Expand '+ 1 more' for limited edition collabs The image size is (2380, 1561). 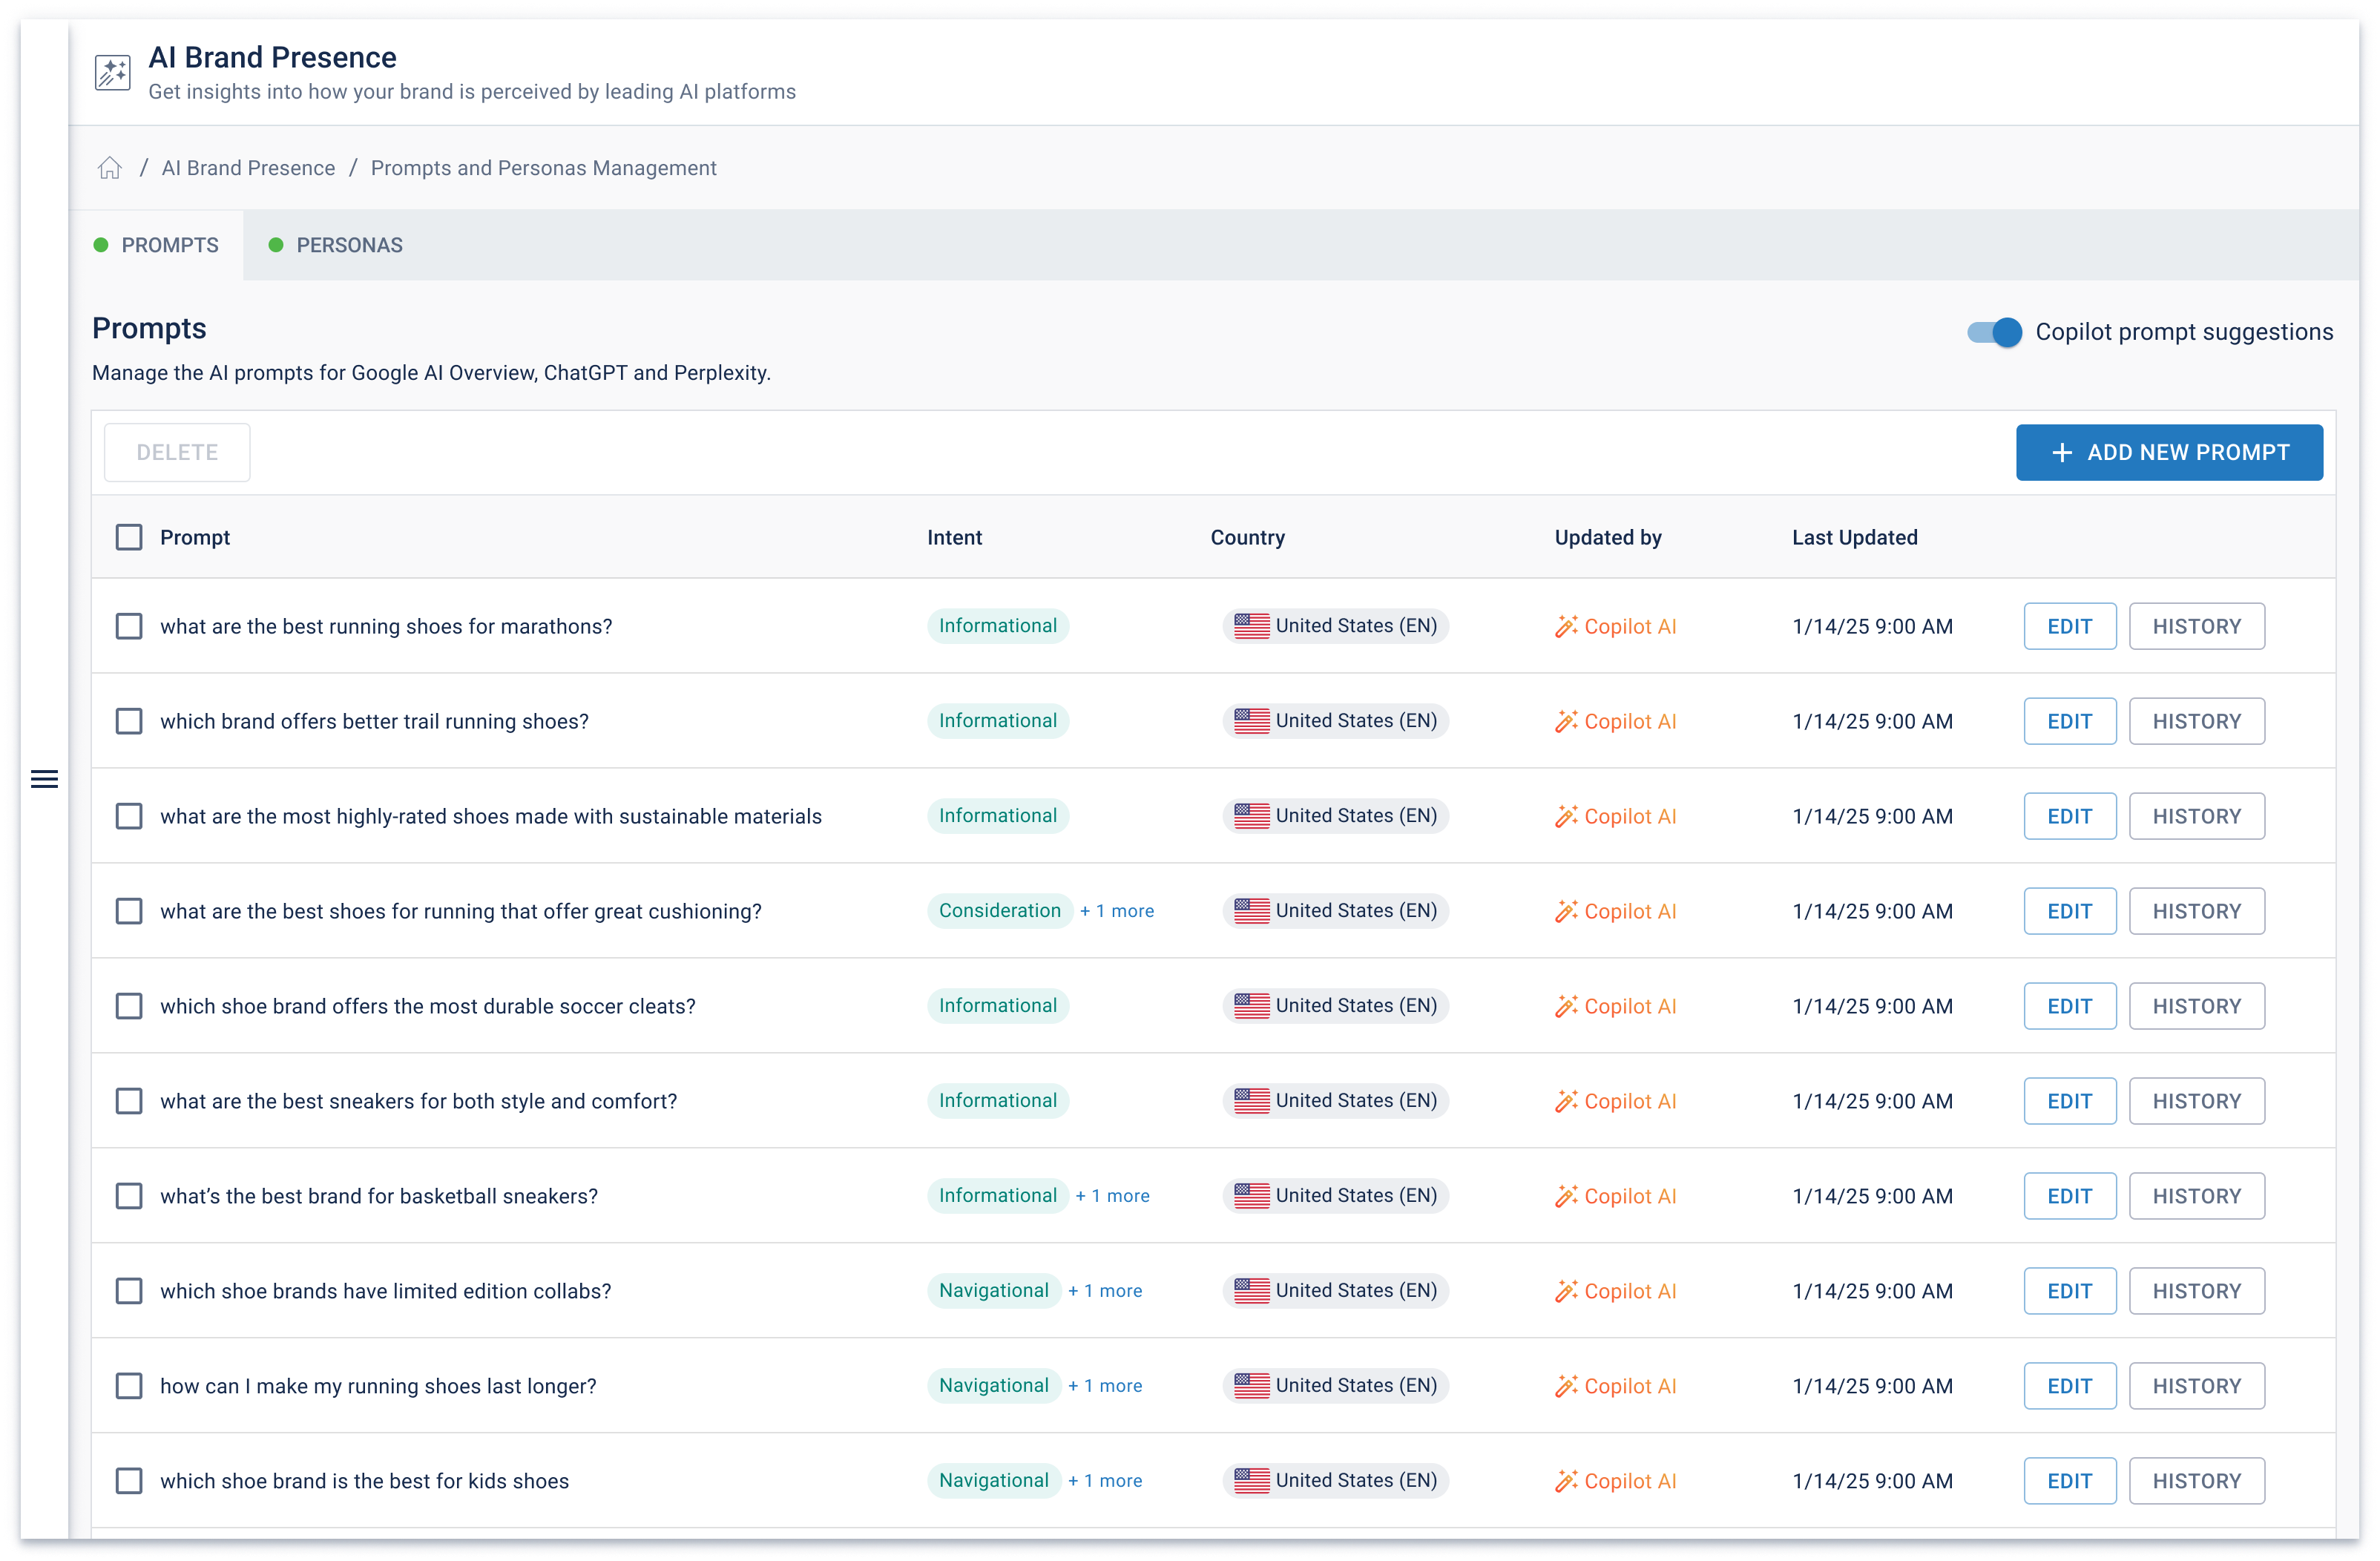[x=1105, y=1291]
